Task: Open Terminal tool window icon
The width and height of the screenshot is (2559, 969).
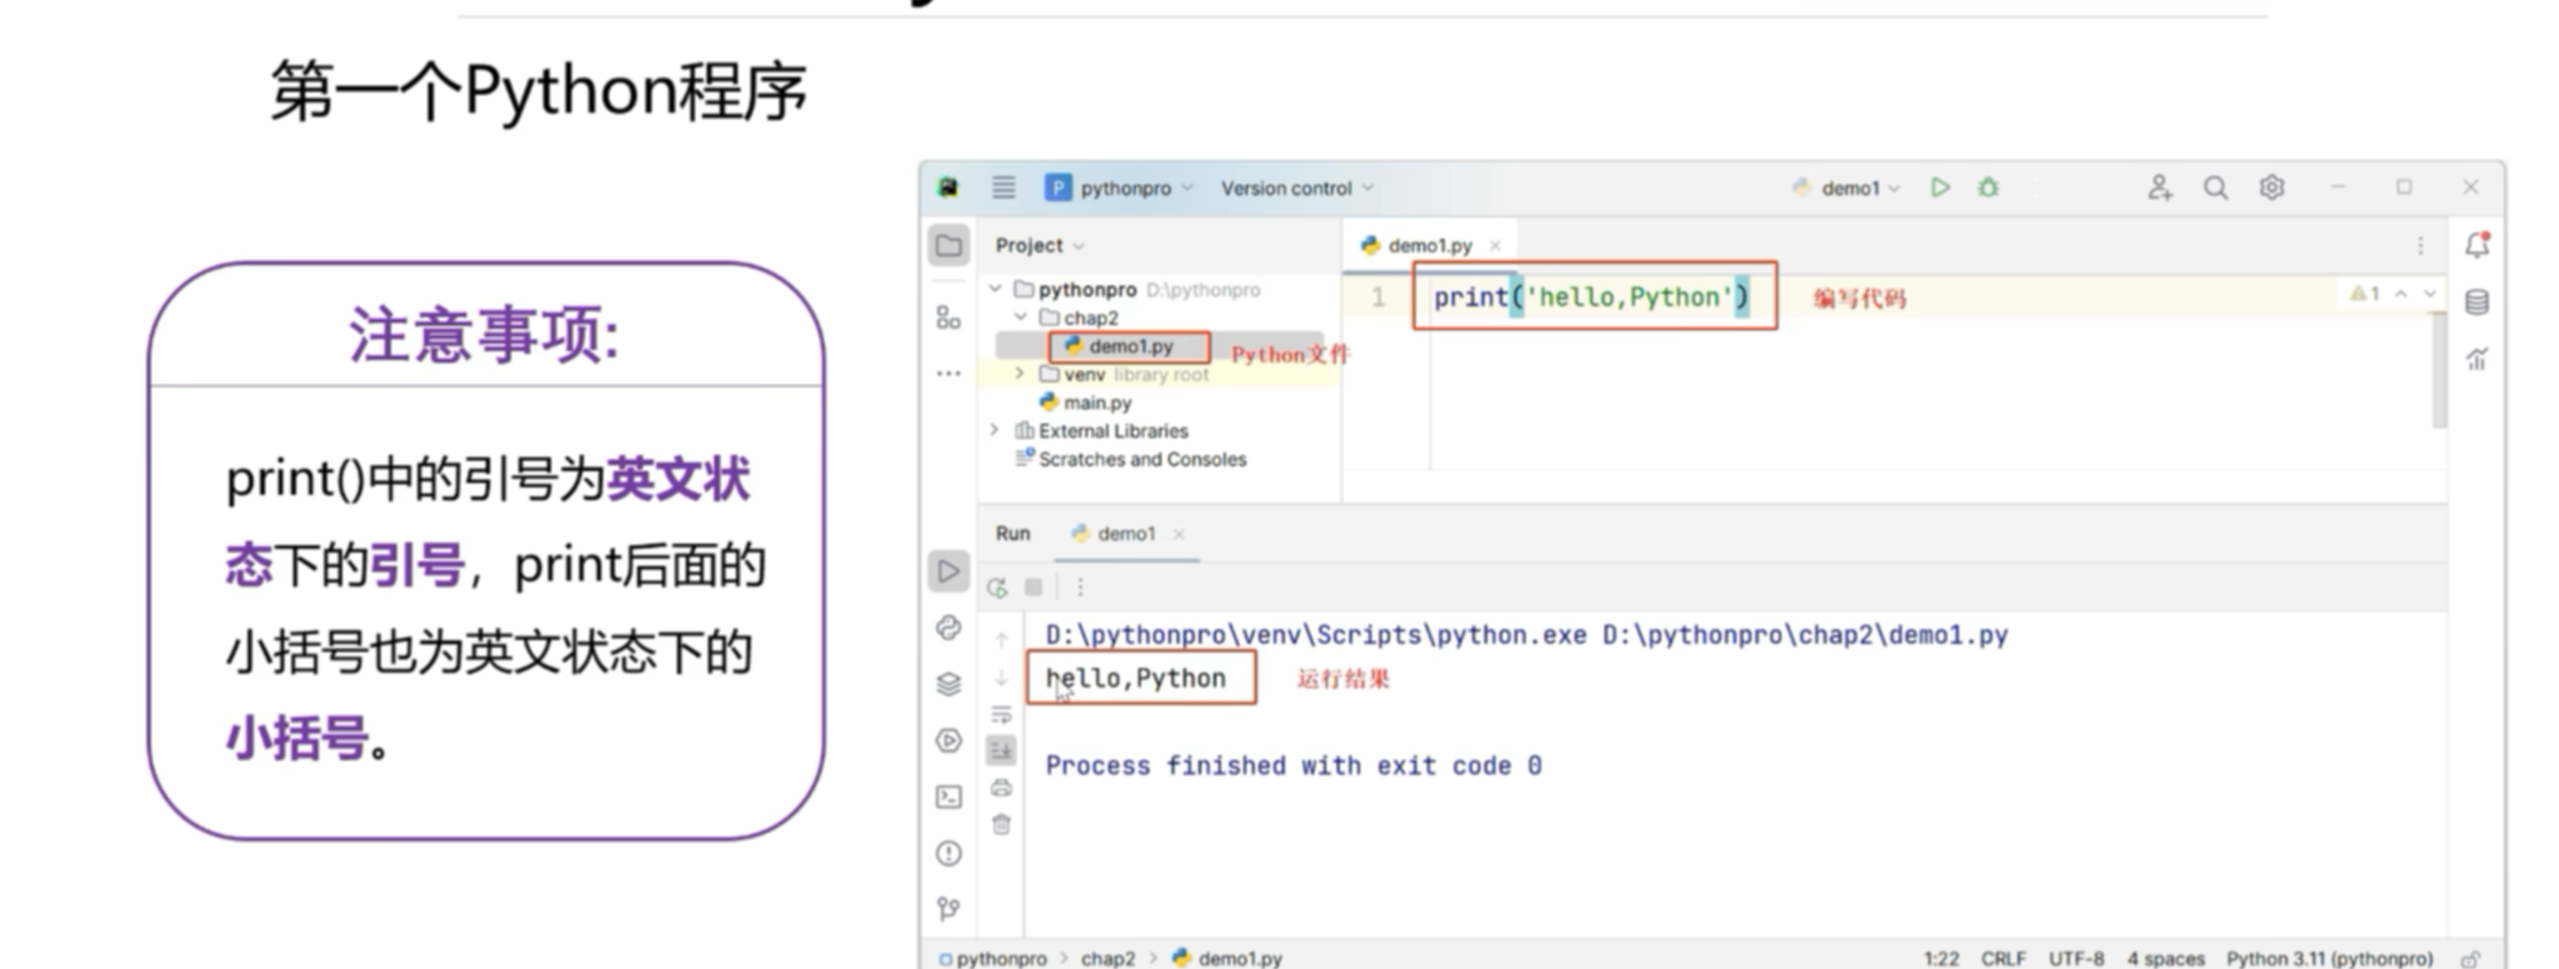Action: 948,797
